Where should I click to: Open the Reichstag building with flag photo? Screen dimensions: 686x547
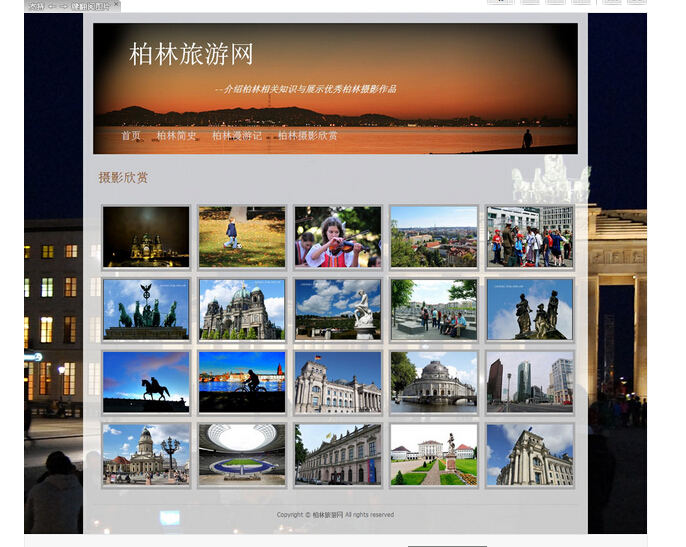point(338,381)
